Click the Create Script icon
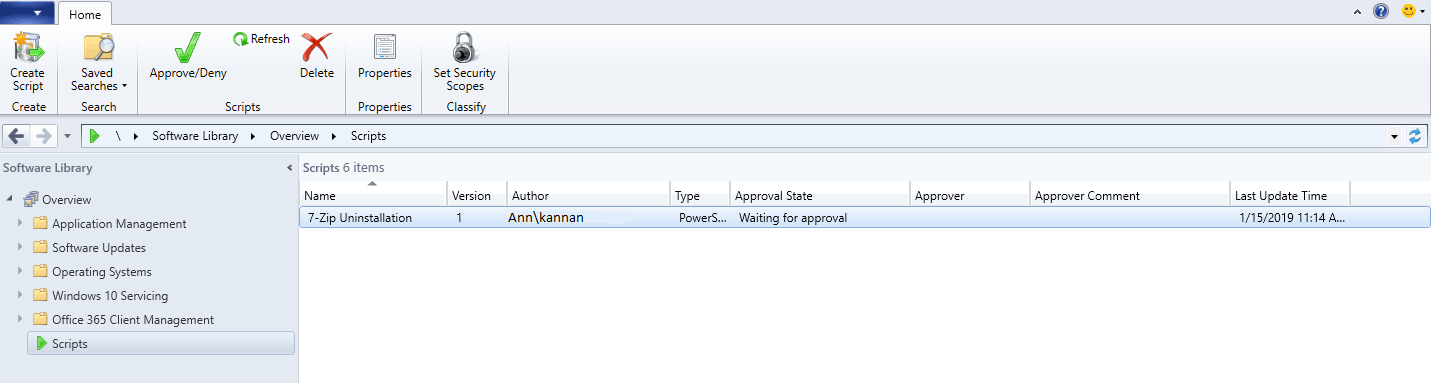This screenshot has height=383, width=1431. 27,48
